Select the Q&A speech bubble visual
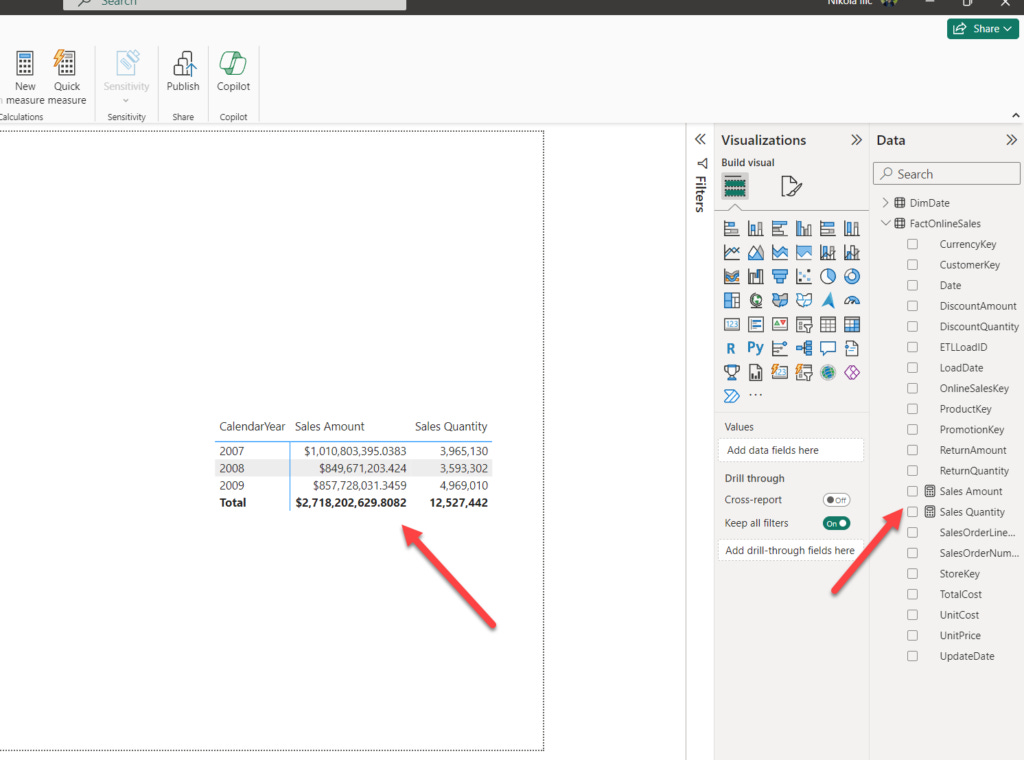The image size is (1024, 760). click(827, 349)
